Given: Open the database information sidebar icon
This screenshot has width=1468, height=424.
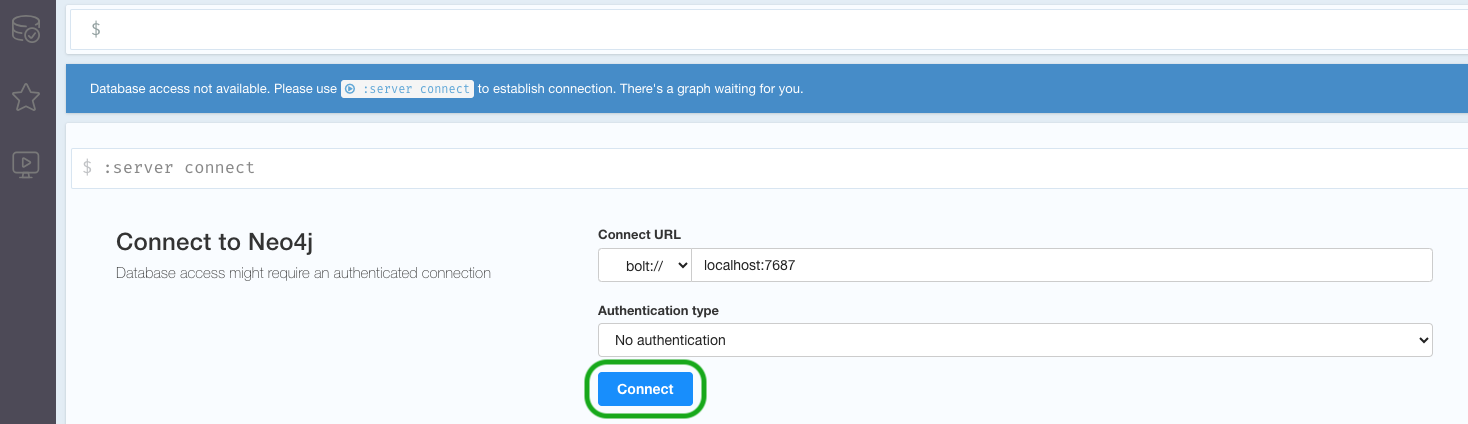Looking at the screenshot, I should pos(25,30).
